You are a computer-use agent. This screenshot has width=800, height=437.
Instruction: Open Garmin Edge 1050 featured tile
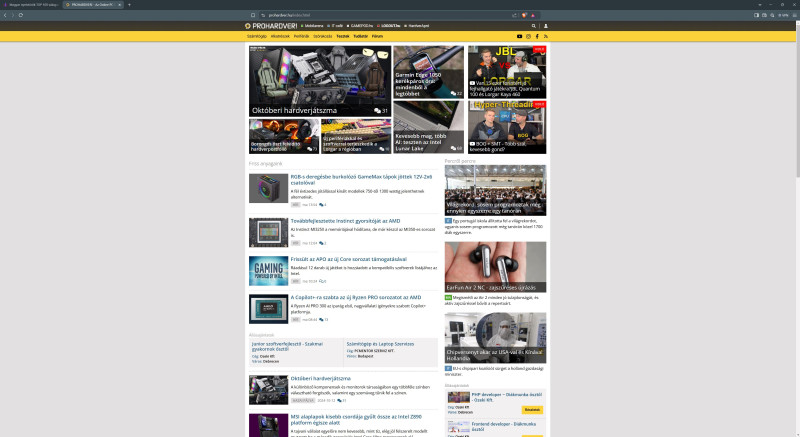[x=429, y=72]
